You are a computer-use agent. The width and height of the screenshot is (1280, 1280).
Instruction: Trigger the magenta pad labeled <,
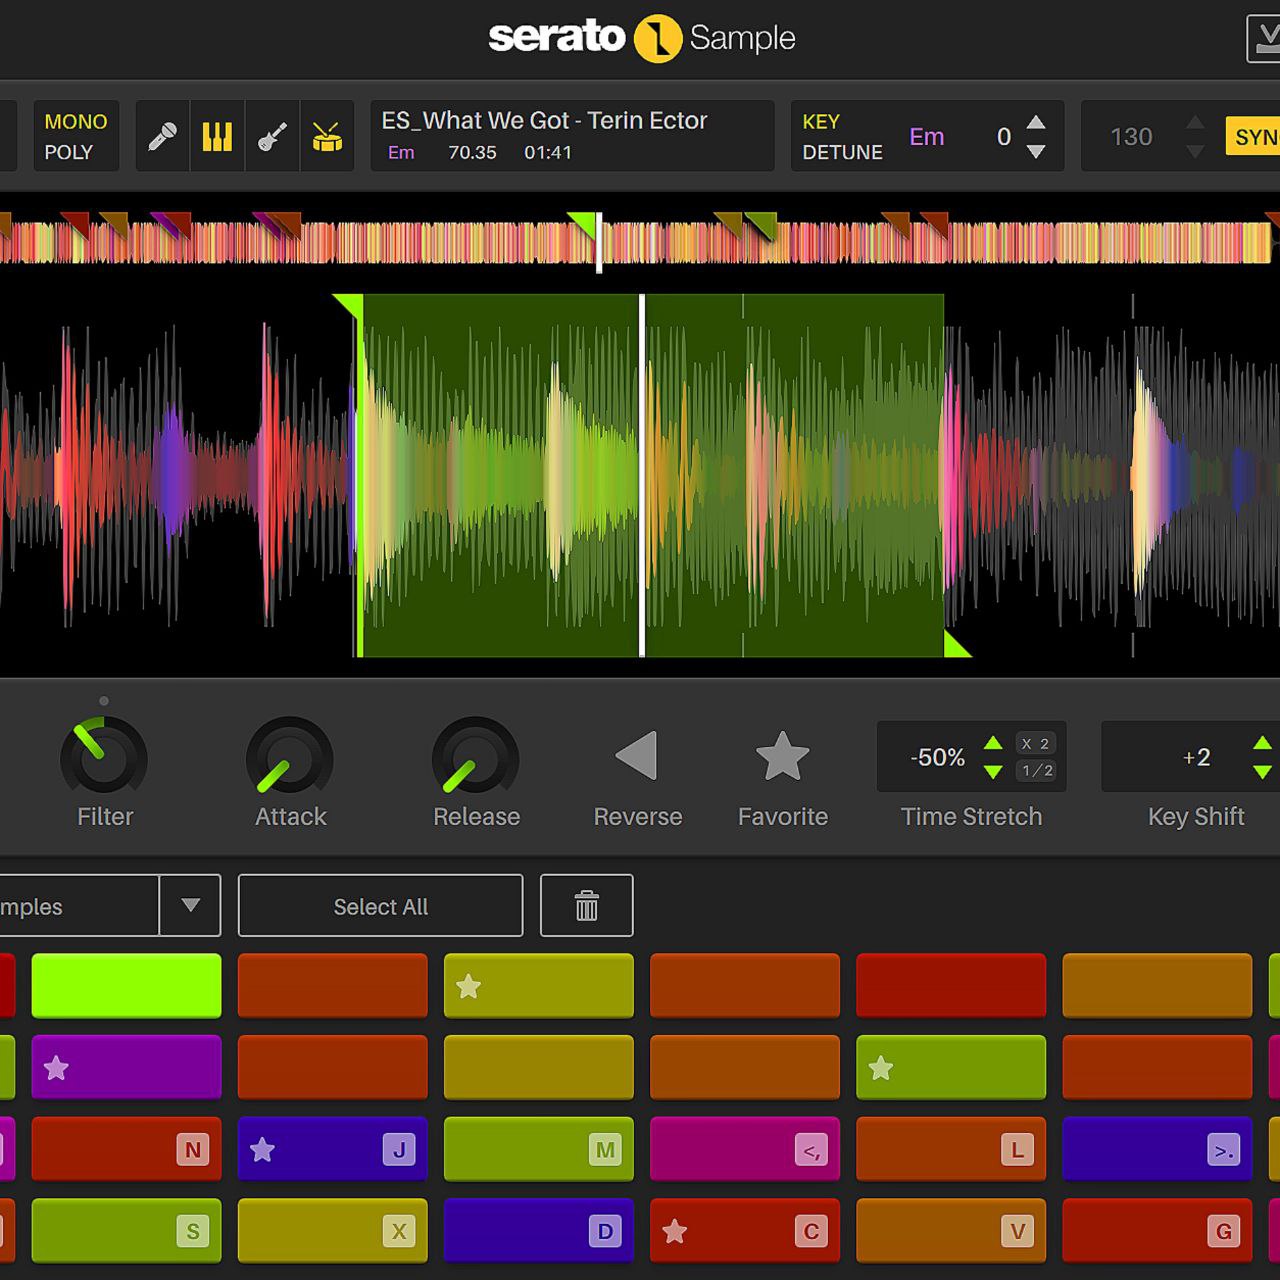pos(744,1149)
